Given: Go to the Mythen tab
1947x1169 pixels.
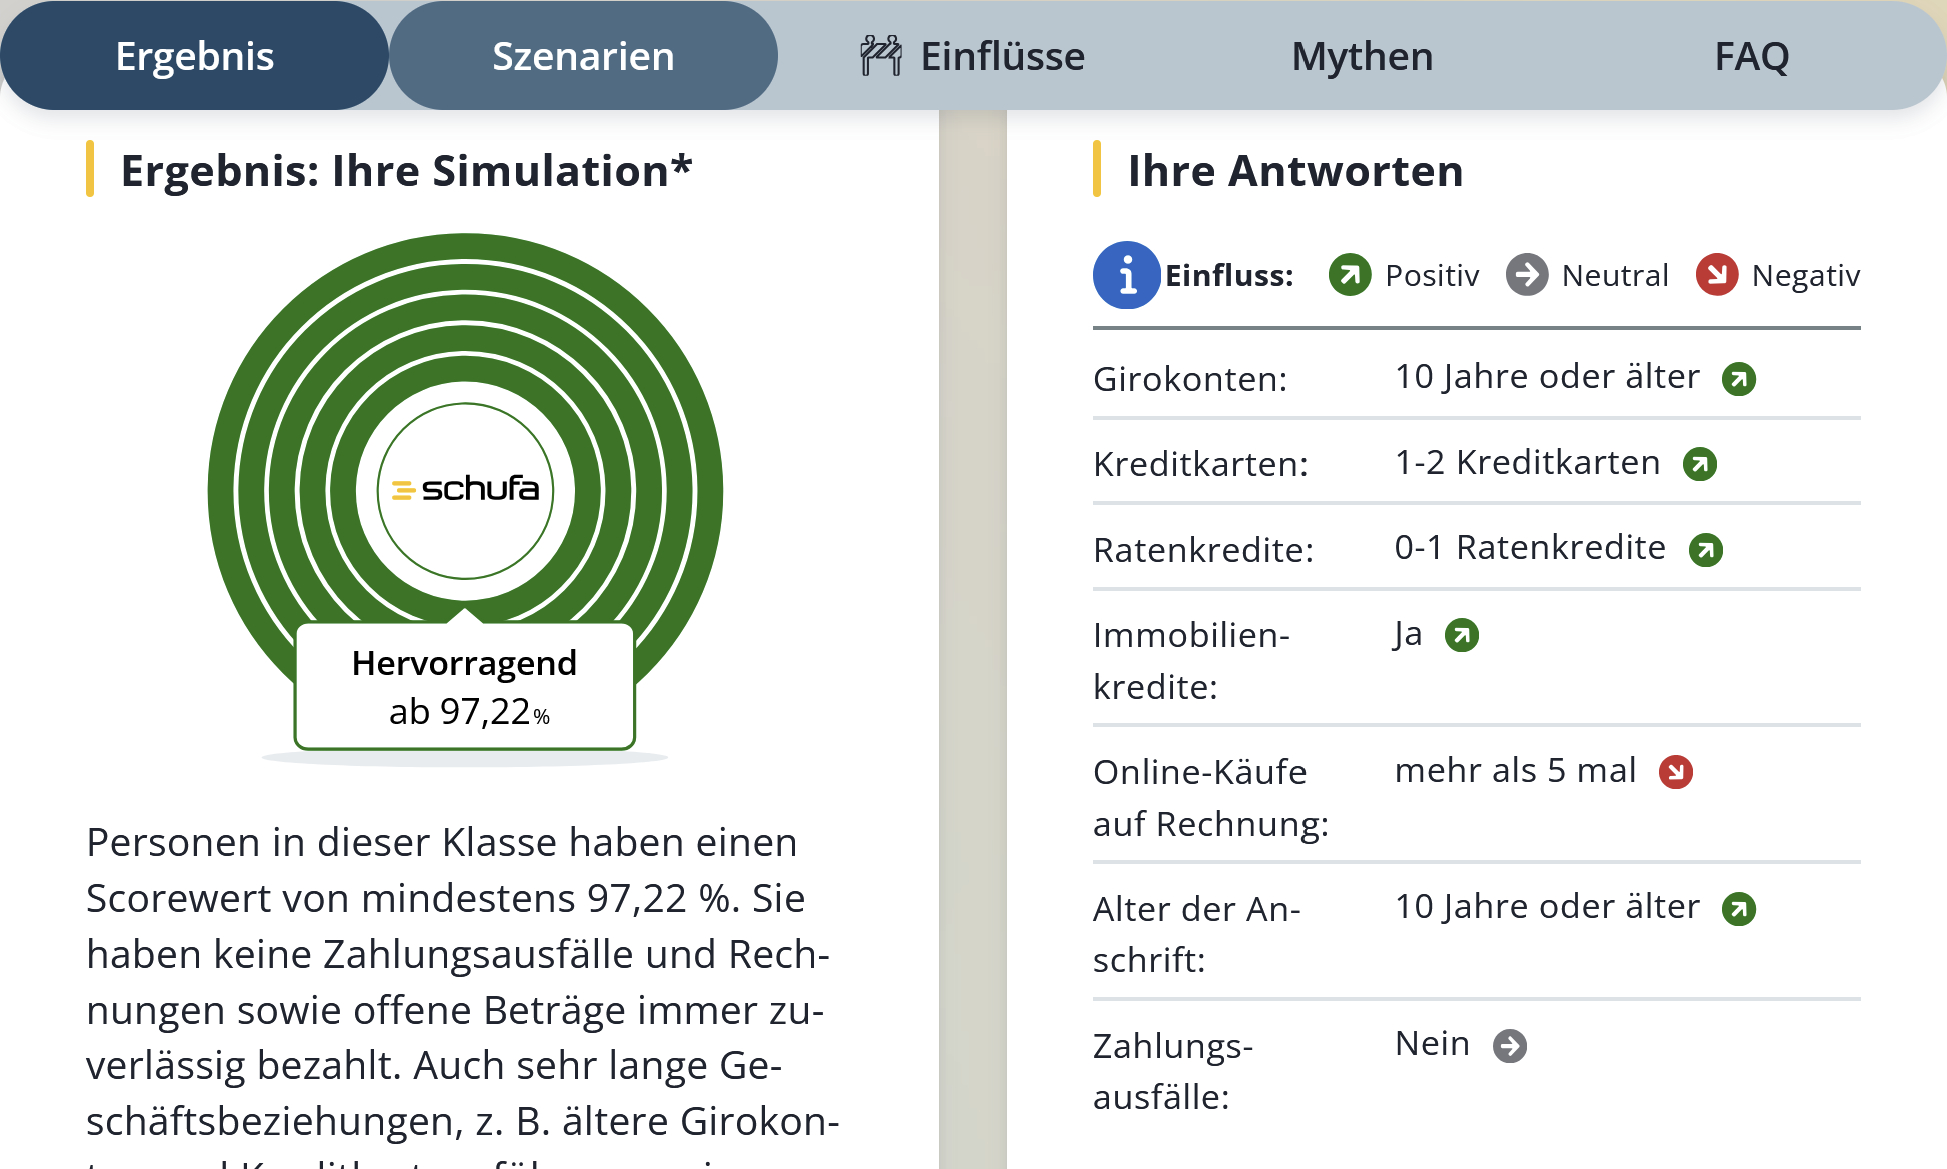Looking at the screenshot, I should pyautogui.click(x=1362, y=56).
